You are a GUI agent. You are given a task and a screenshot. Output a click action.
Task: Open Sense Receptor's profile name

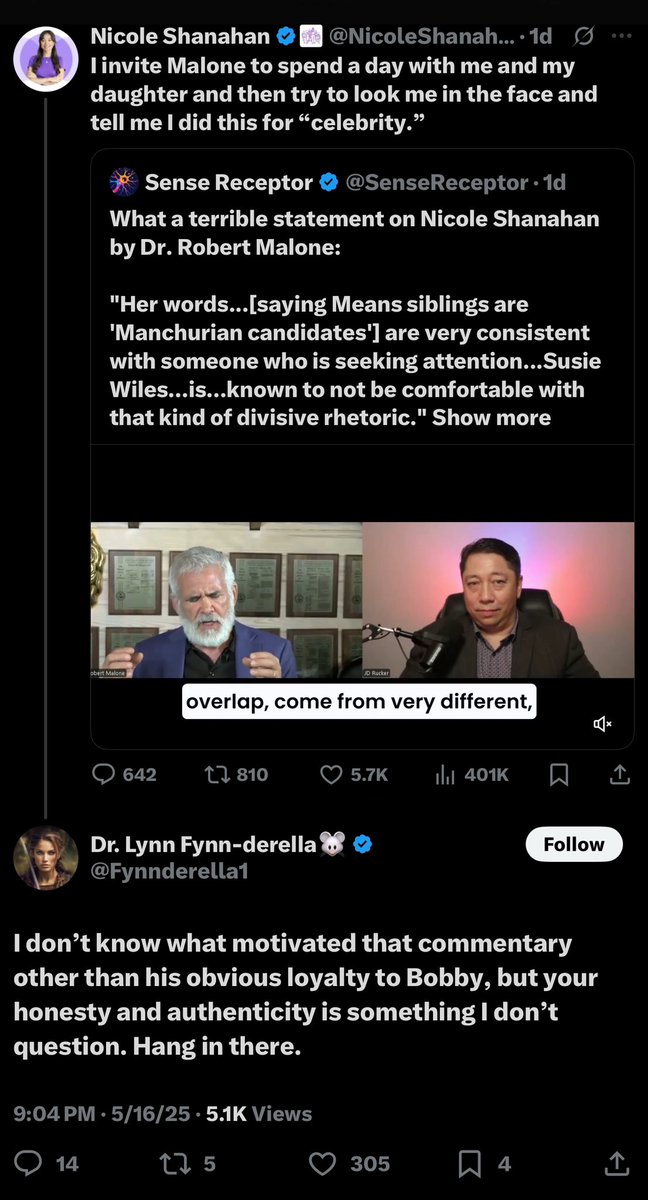point(229,182)
